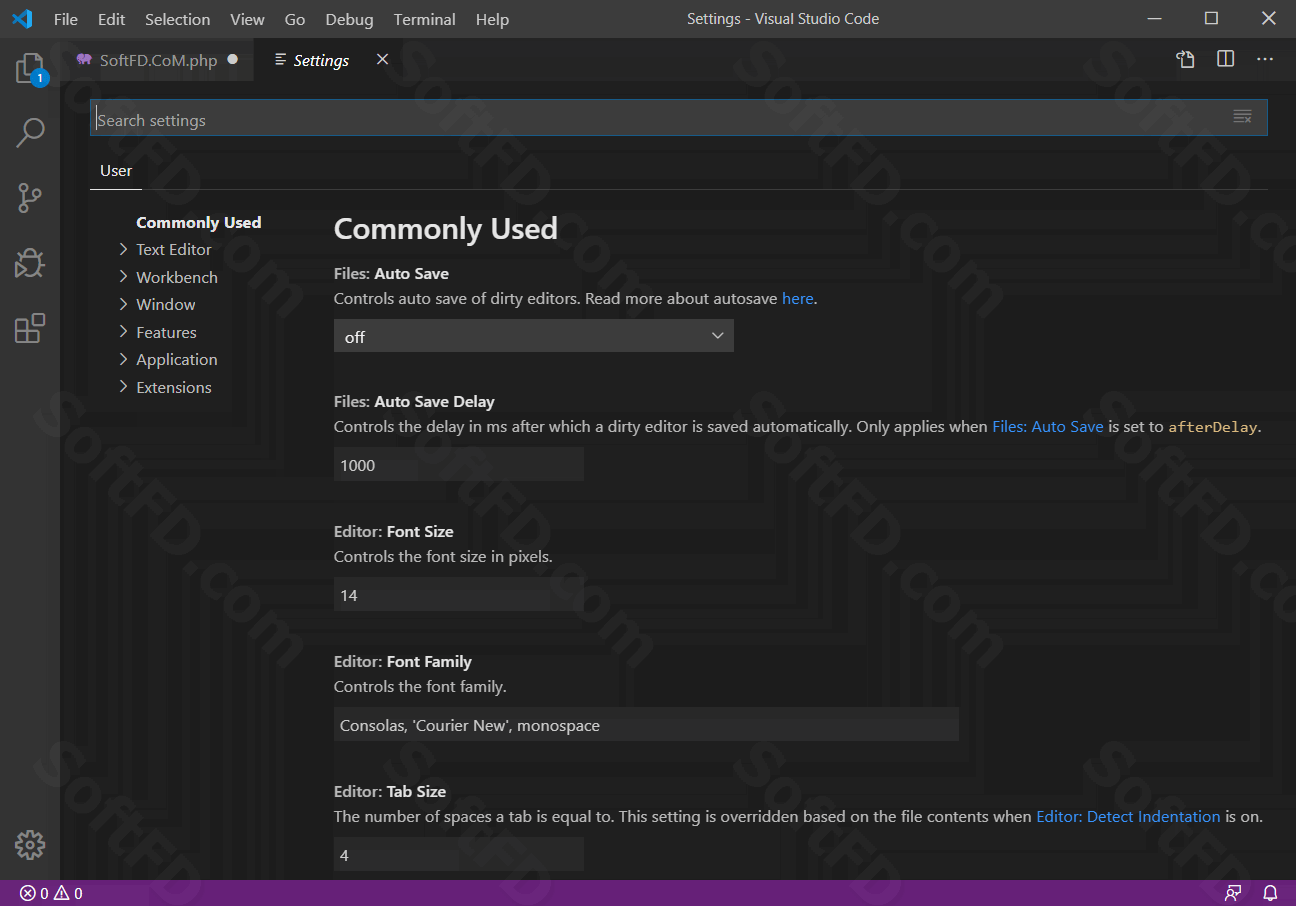
Task: Open the Manage gear menu
Action: pos(30,845)
